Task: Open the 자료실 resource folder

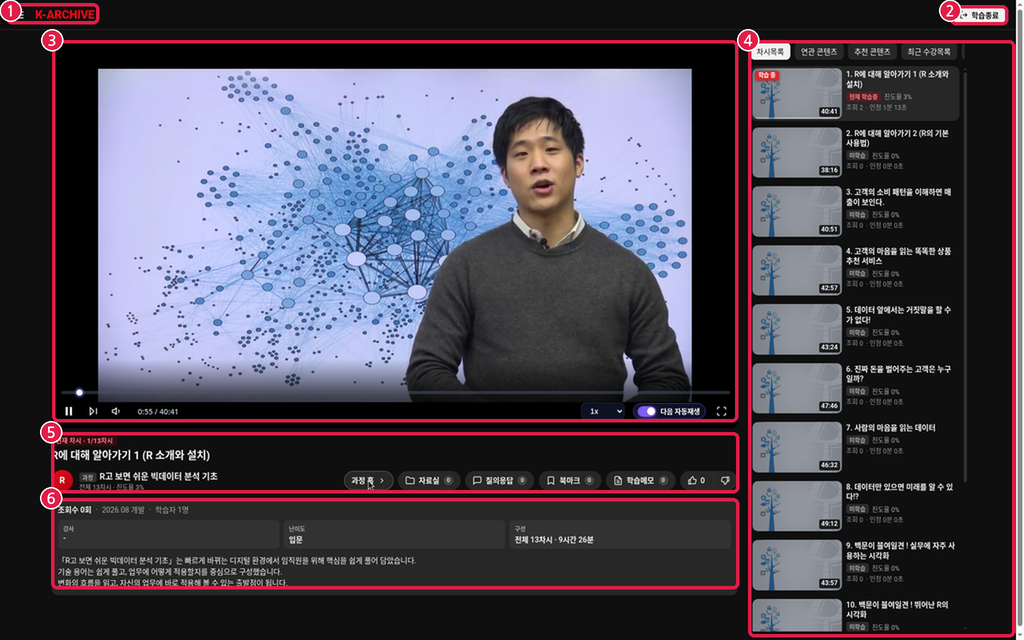Action: click(x=428, y=480)
